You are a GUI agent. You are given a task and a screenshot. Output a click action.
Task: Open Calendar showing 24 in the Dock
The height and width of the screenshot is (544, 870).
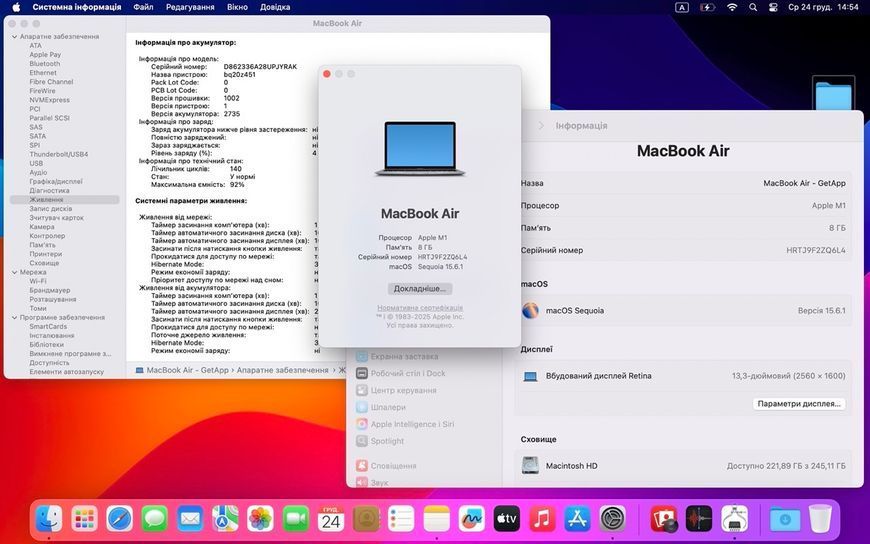(331, 520)
